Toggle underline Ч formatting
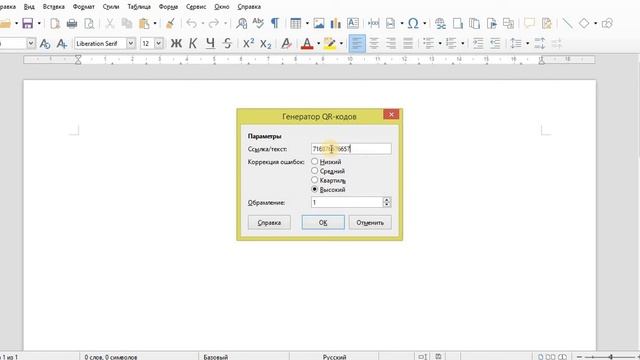The width and height of the screenshot is (640, 360). pos(210,43)
